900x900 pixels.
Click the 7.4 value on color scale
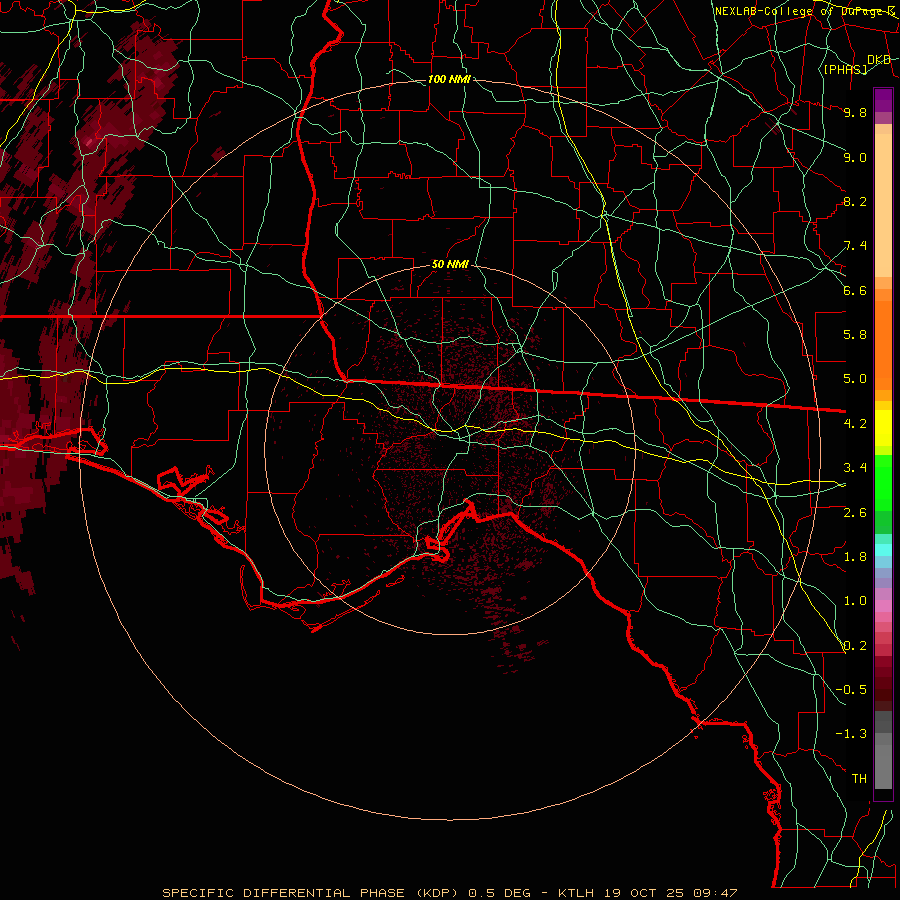(x=855, y=246)
